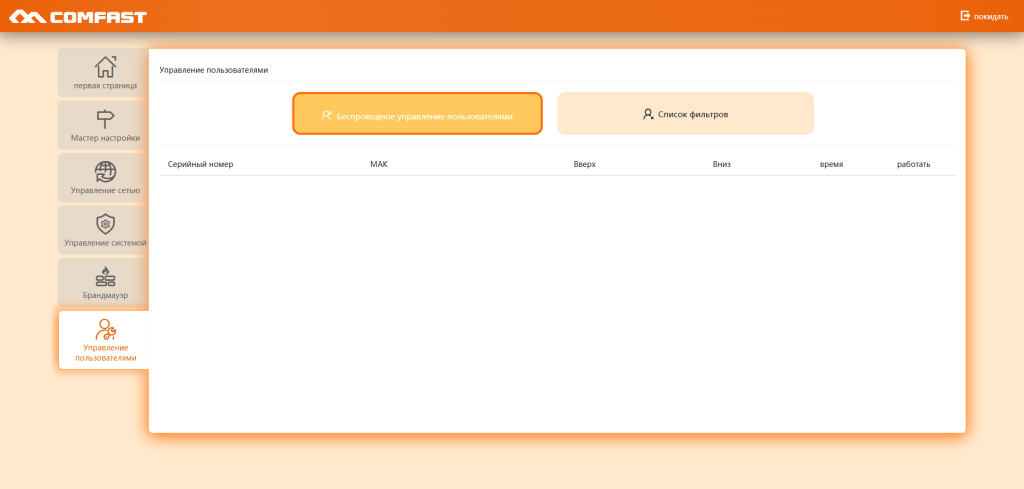Screen dimensions: 1024x489
Task: Click the Серийный номер column header
Action: pyautogui.click(x=200, y=164)
